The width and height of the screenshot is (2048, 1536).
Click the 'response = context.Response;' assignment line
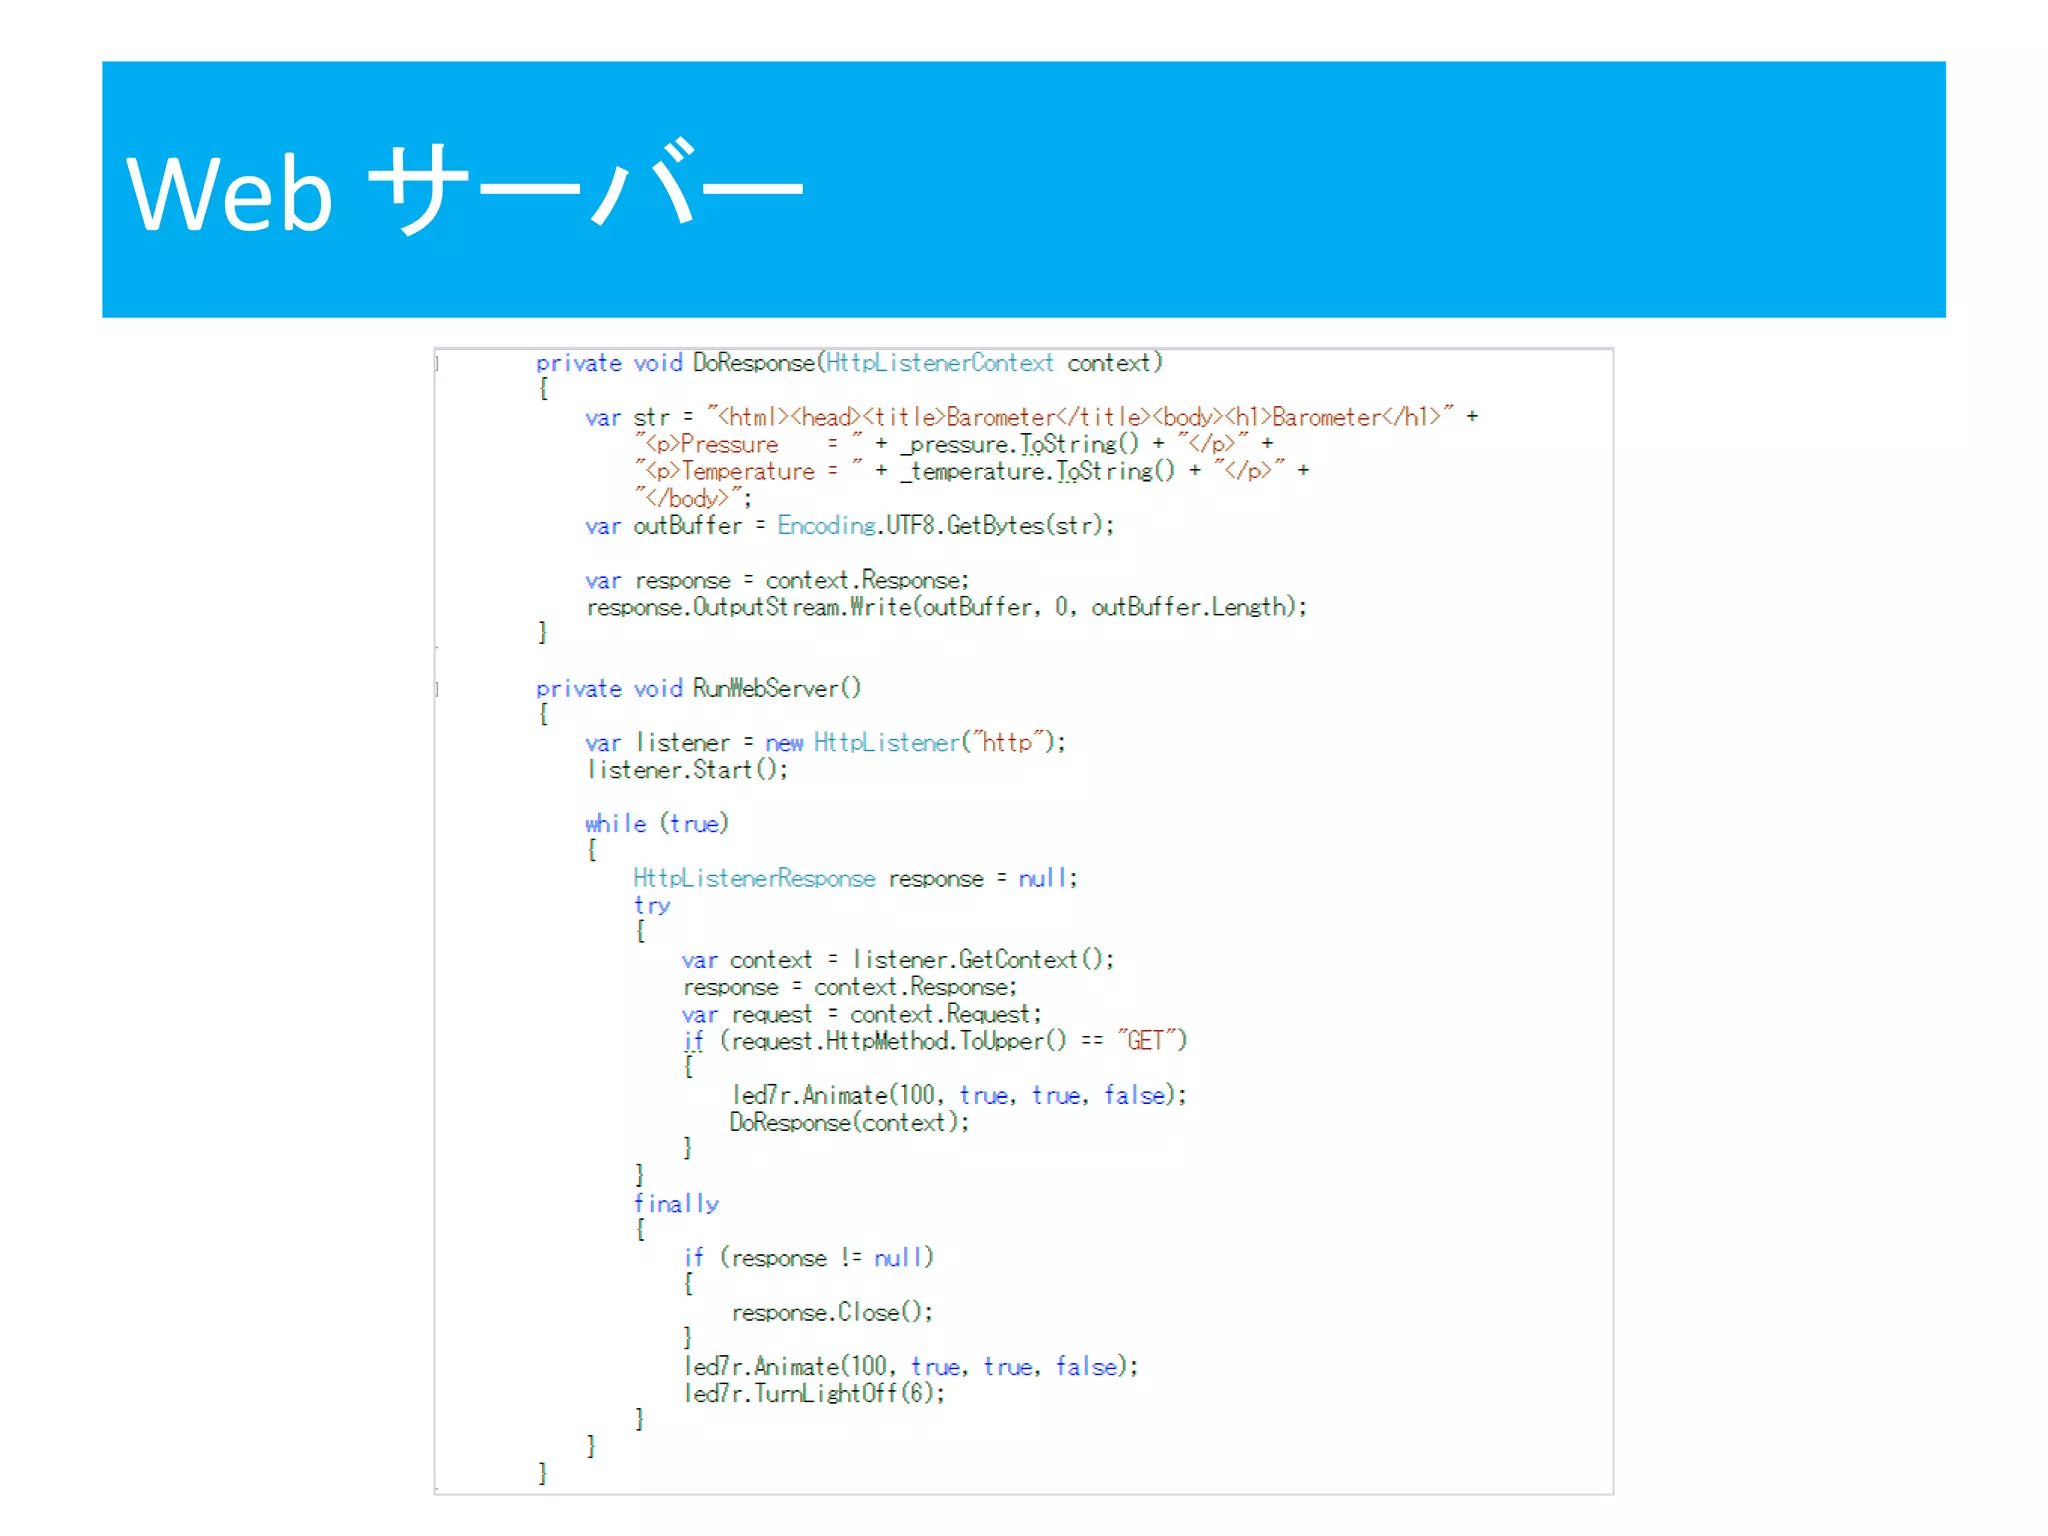(850, 987)
